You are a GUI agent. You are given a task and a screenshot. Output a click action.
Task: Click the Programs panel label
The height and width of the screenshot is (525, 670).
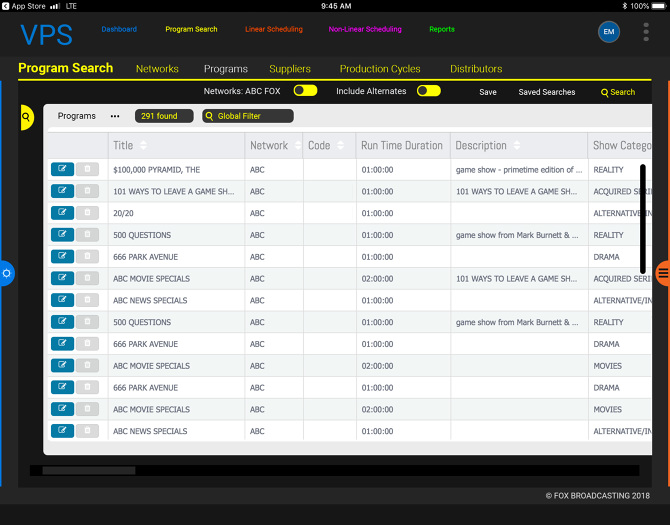tap(76, 116)
